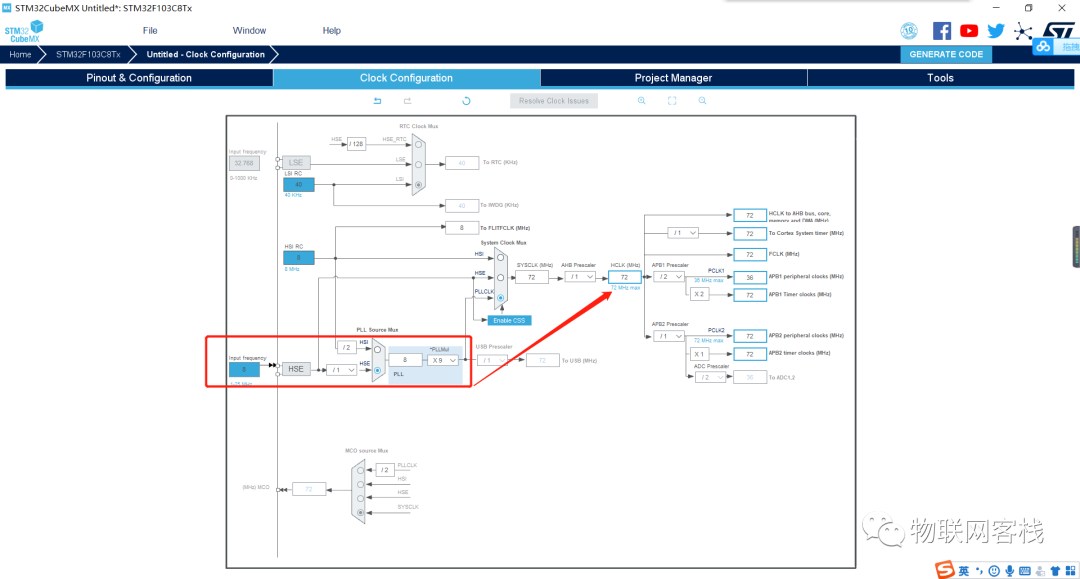Select PLLCLK in System Clock Mux
The width and height of the screenshot is (1080, 579).
tap(501, 297)
